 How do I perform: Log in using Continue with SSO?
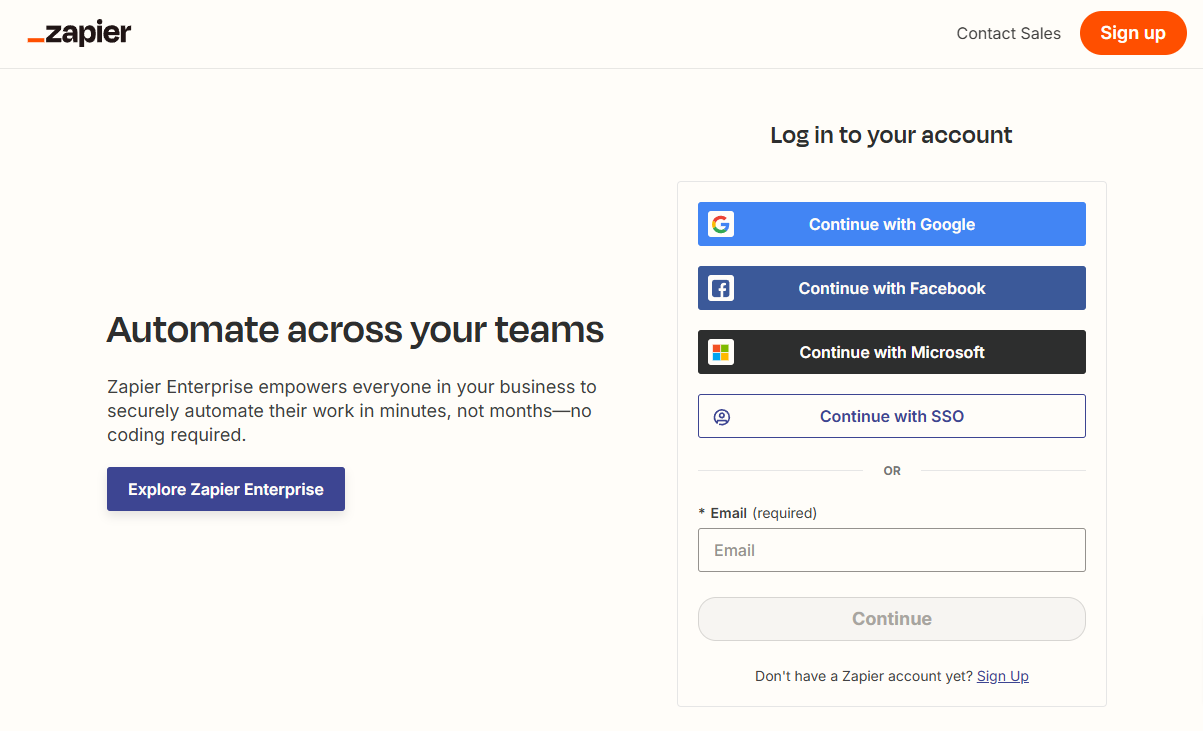point(892,416)
